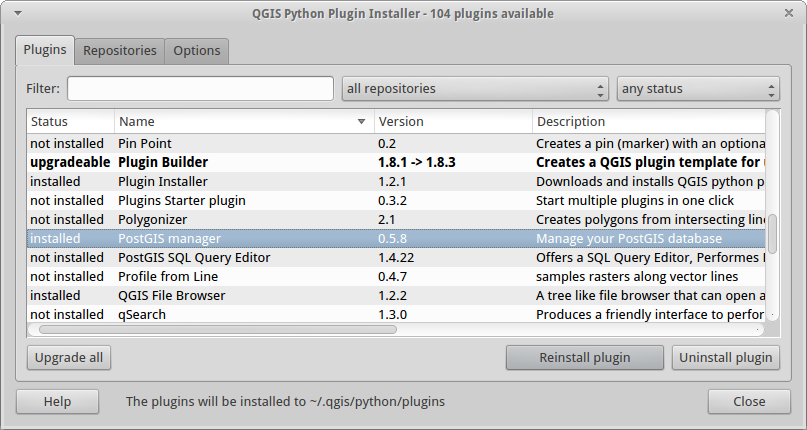807x430 pixels.
Task: Select the Pin Point plugin row
Action: click(x=396, y=143)
